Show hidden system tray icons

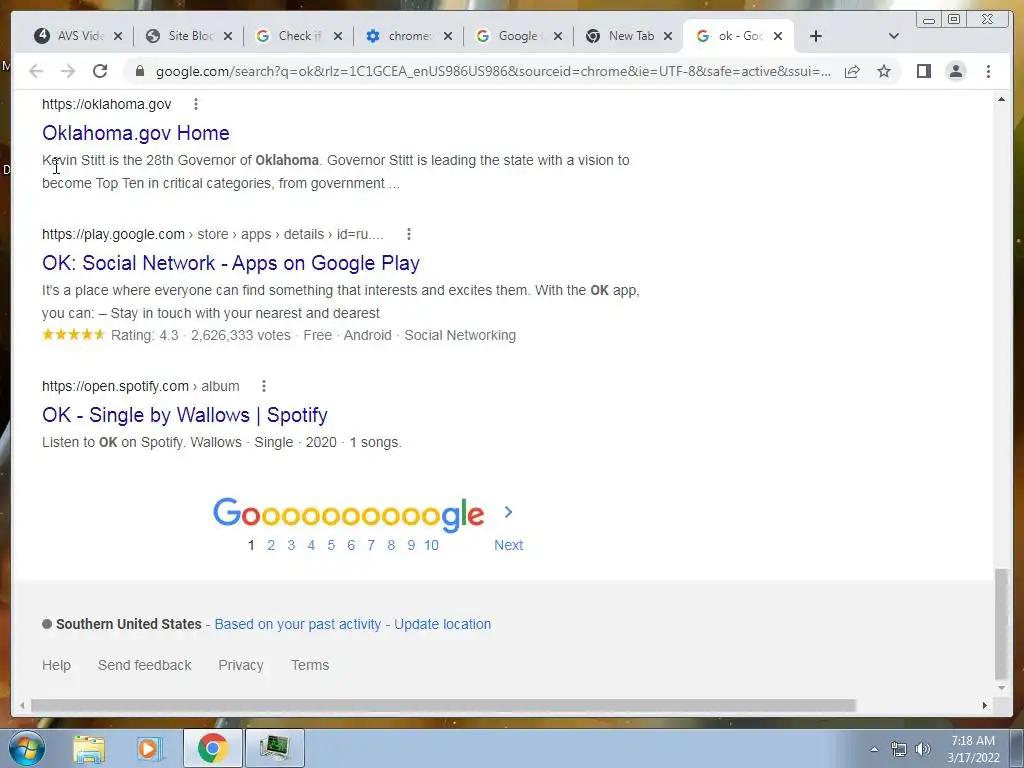[874, 749]
